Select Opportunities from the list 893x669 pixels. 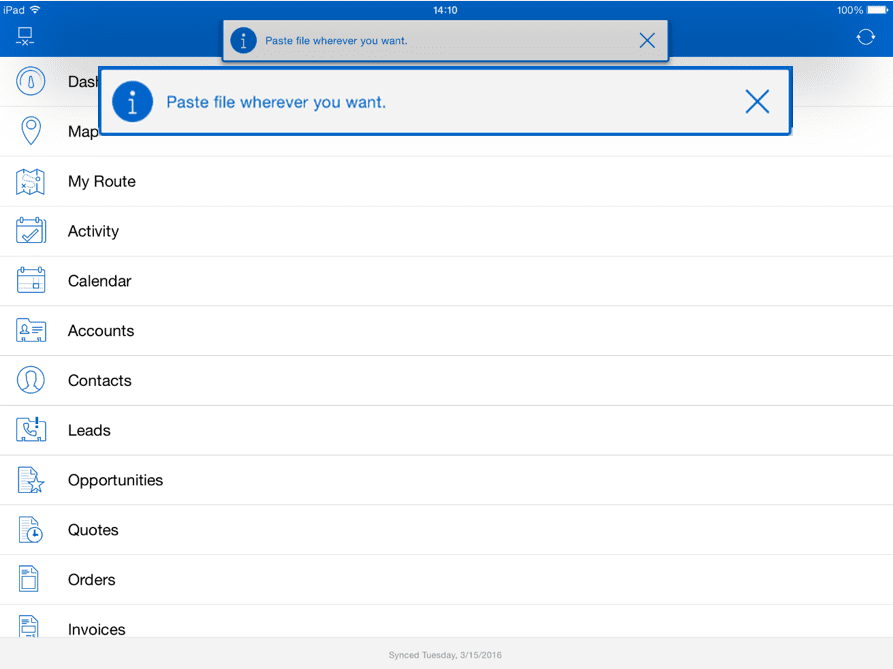pos(446,480)
